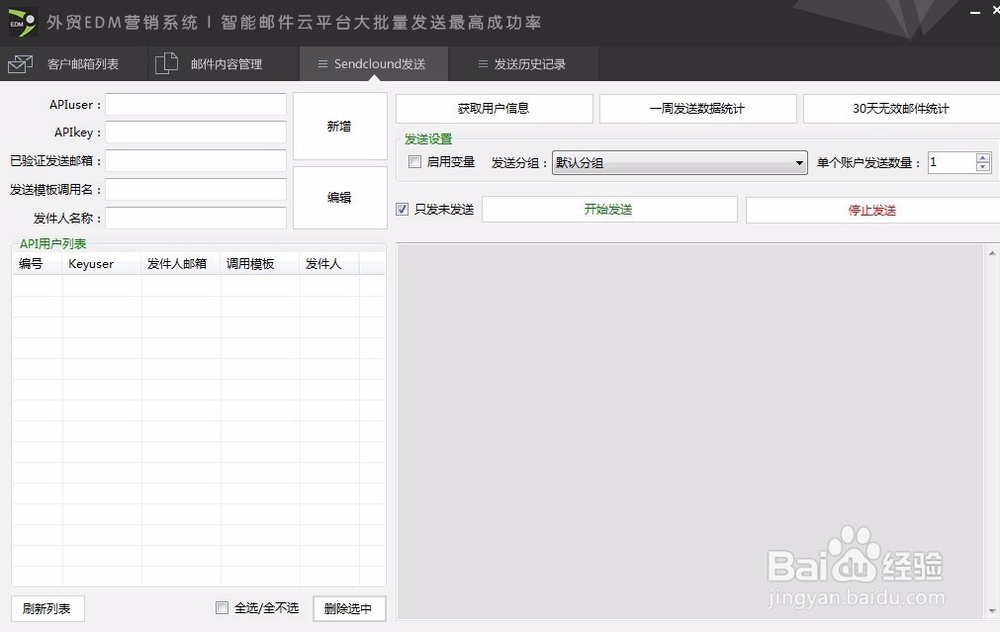Open the 默认分组 sending group dropdown
Image resolution: width=1000 pixels, height=632 pixels.
[x=799, y=162]
